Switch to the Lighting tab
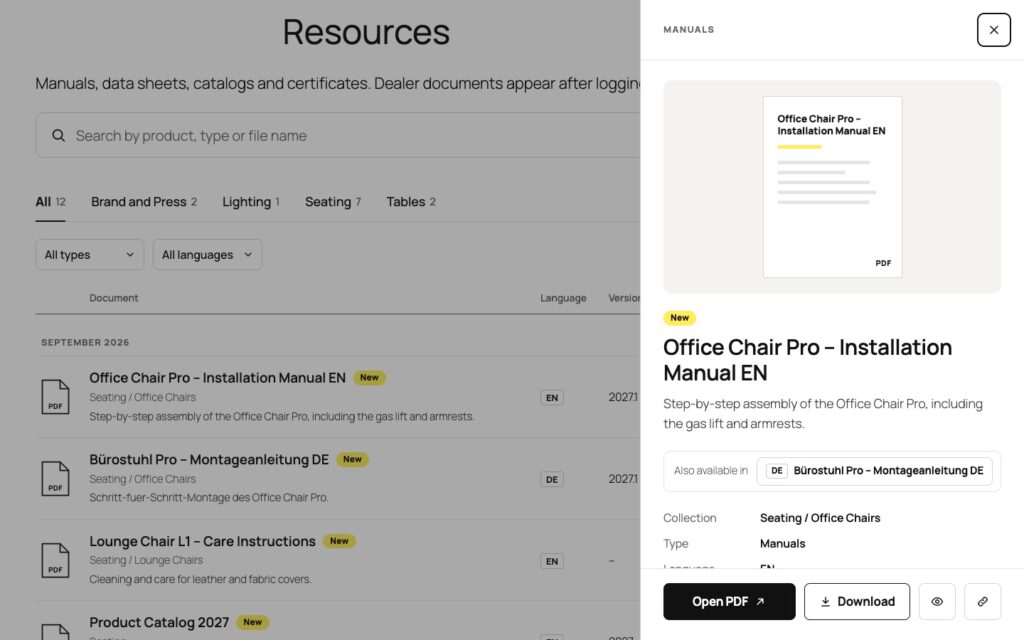The height and width of the screenshot is (640, 1024). point(251,202)
